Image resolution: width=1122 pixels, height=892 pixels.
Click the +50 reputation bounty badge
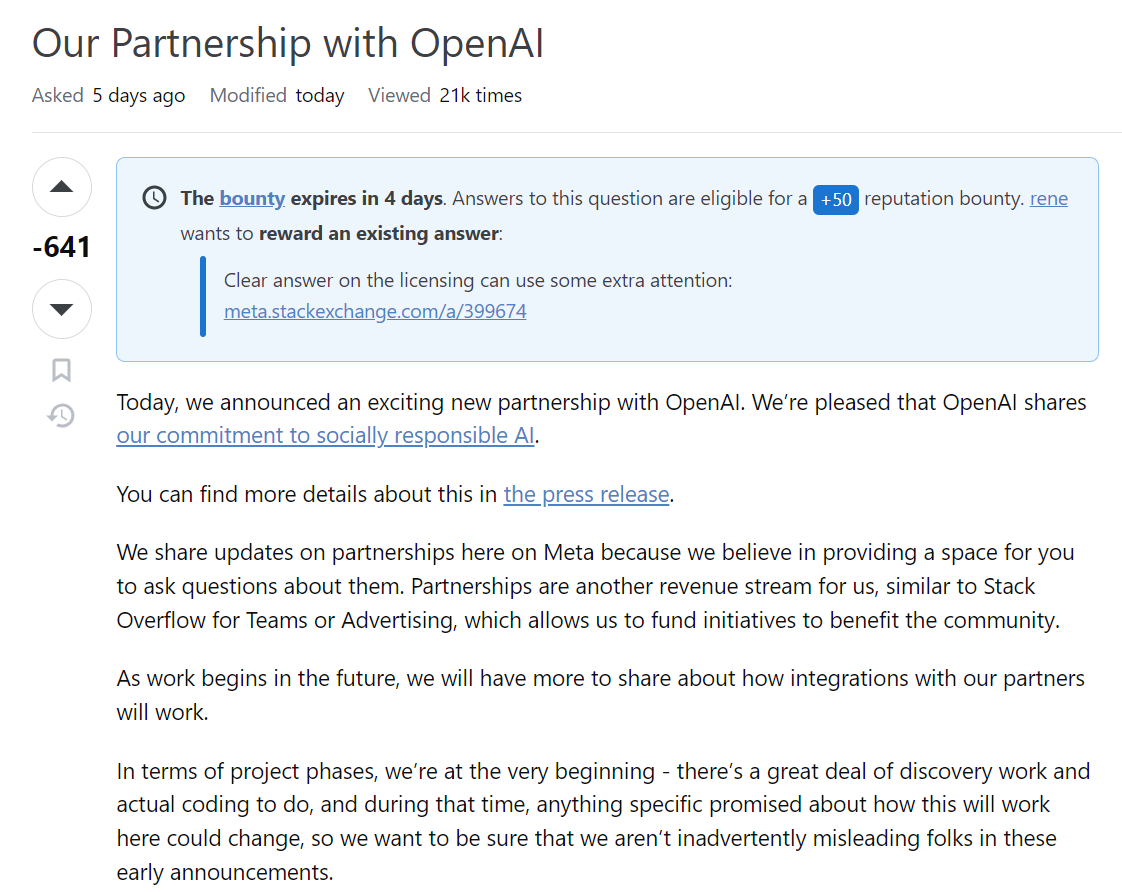click(x=835, y=199)
